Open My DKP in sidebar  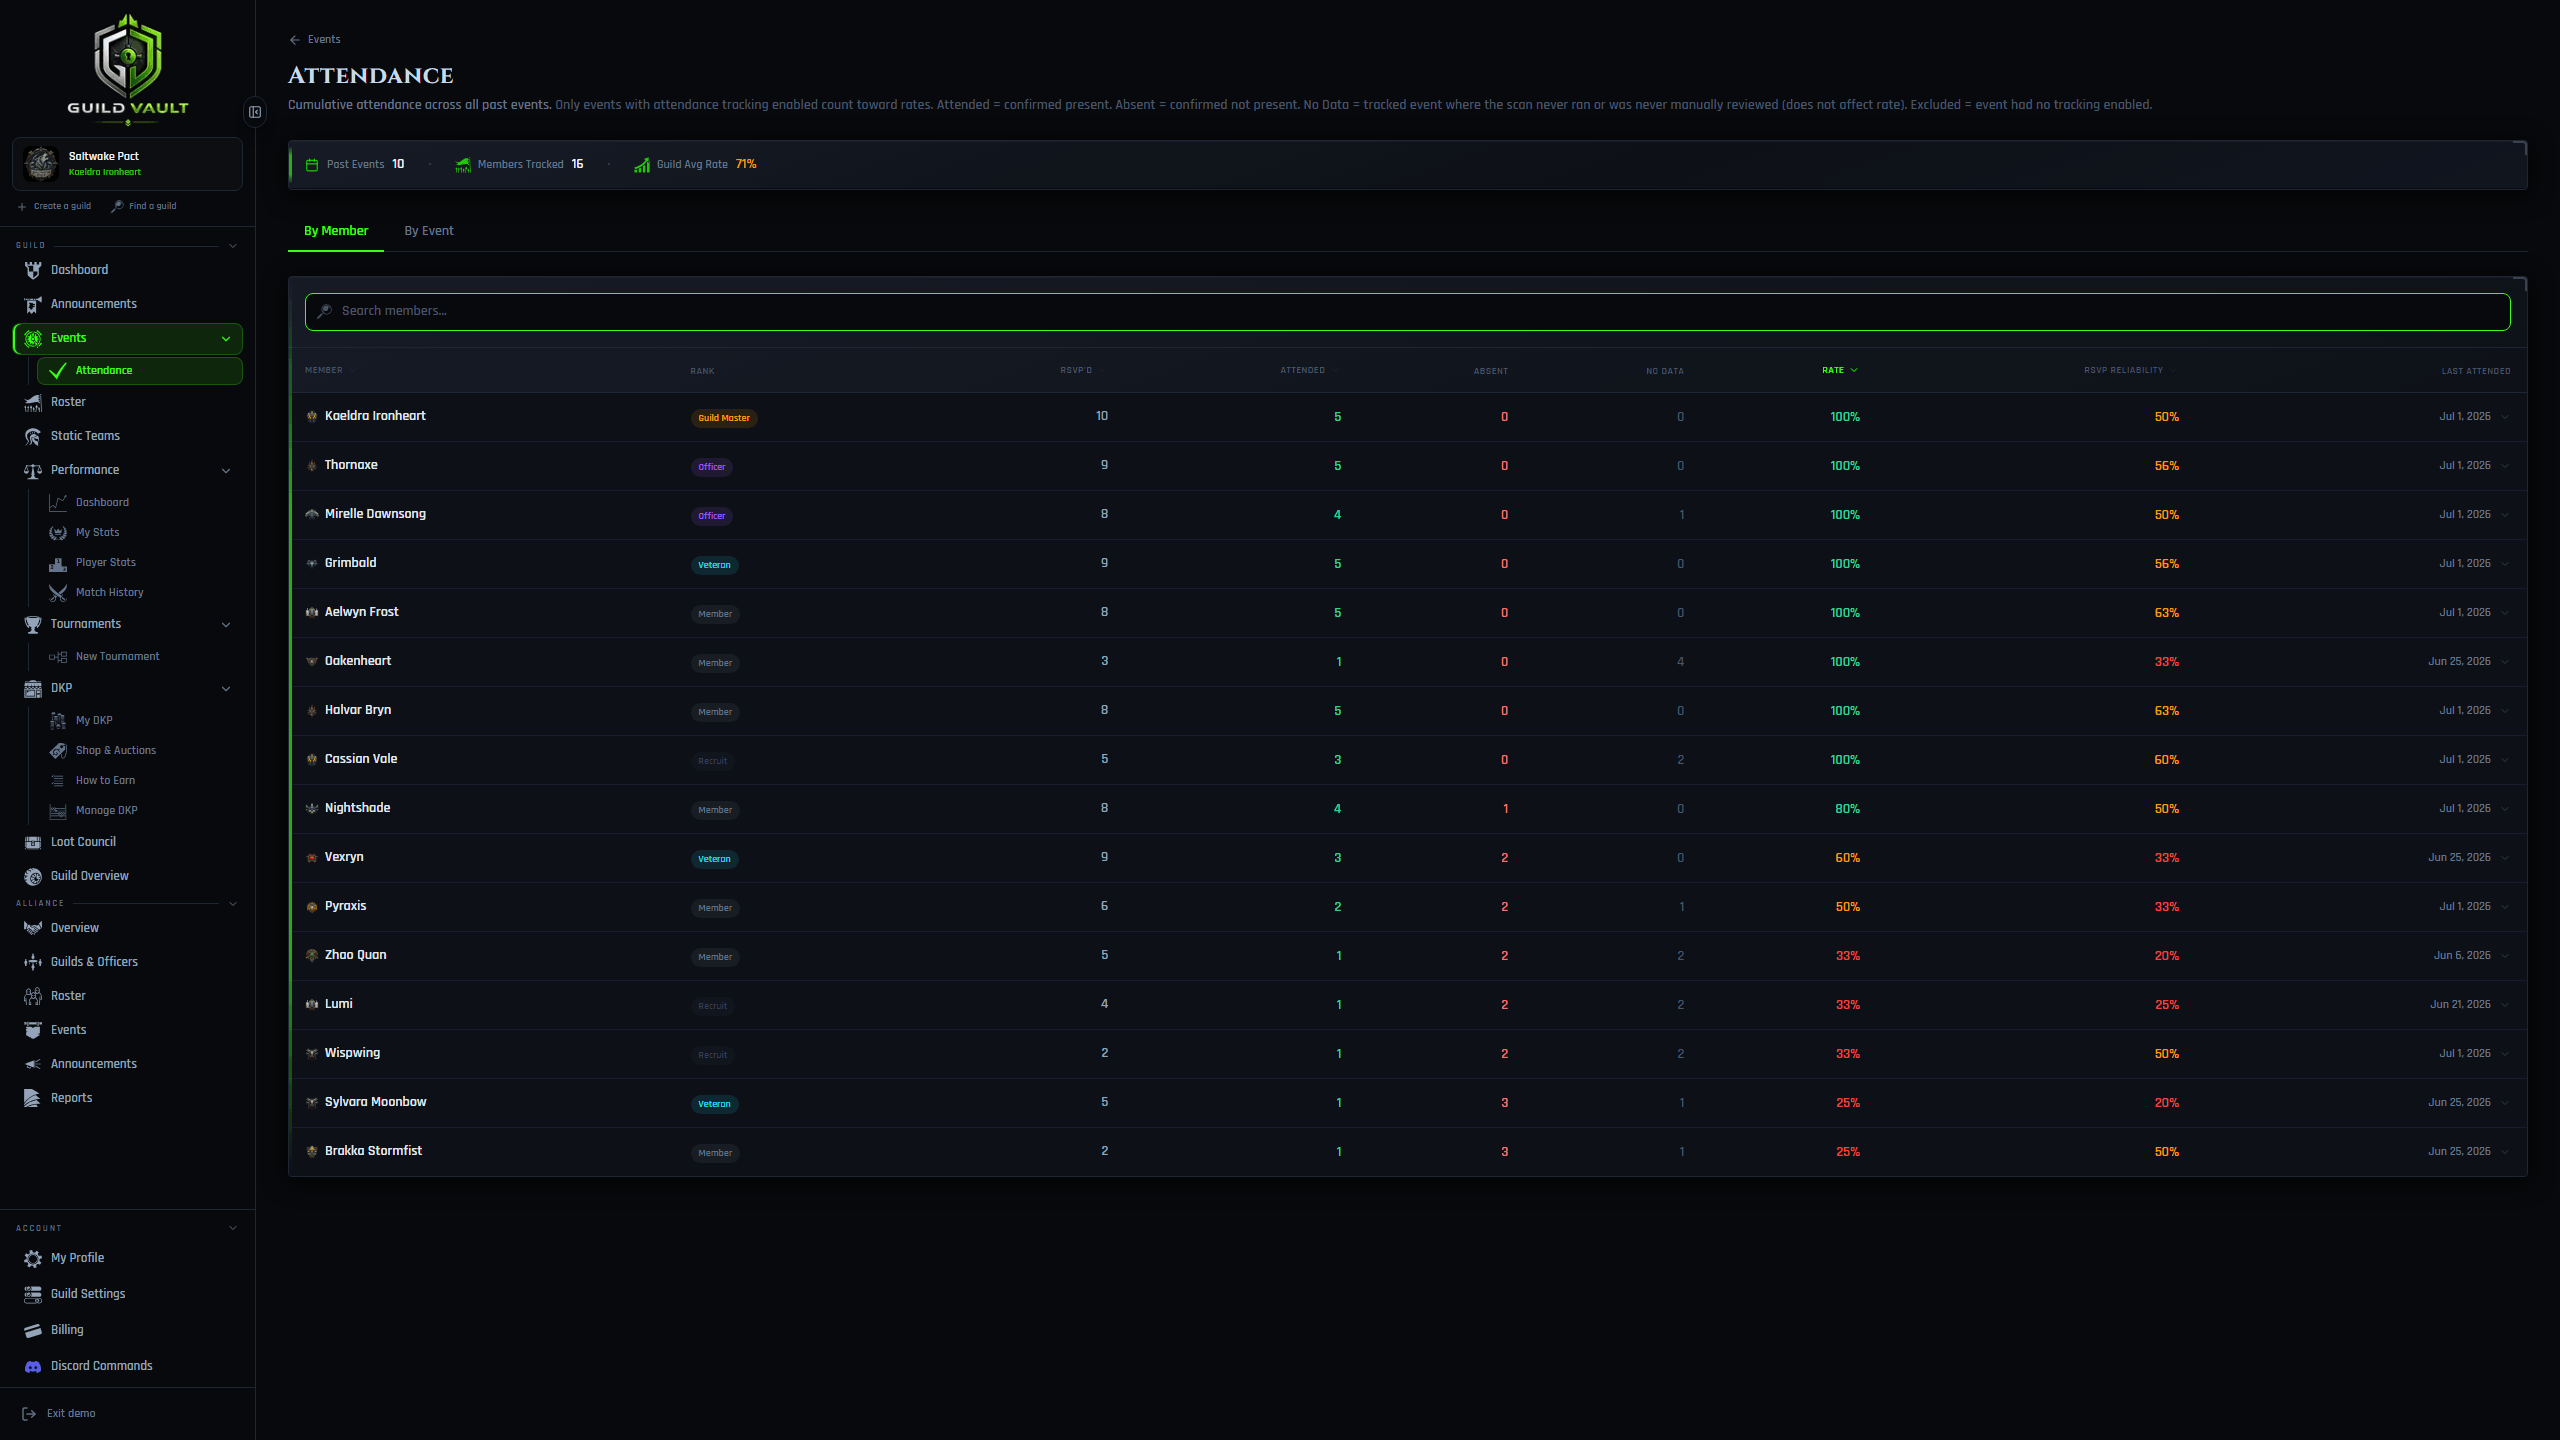pos(94,721)
